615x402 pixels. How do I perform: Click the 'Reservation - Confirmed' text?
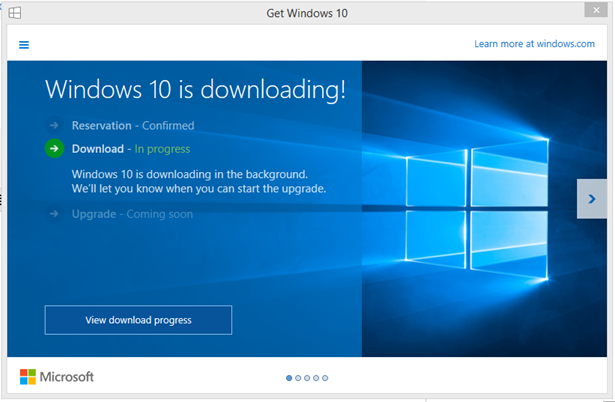pyautogui.click(x=133, y=126)
